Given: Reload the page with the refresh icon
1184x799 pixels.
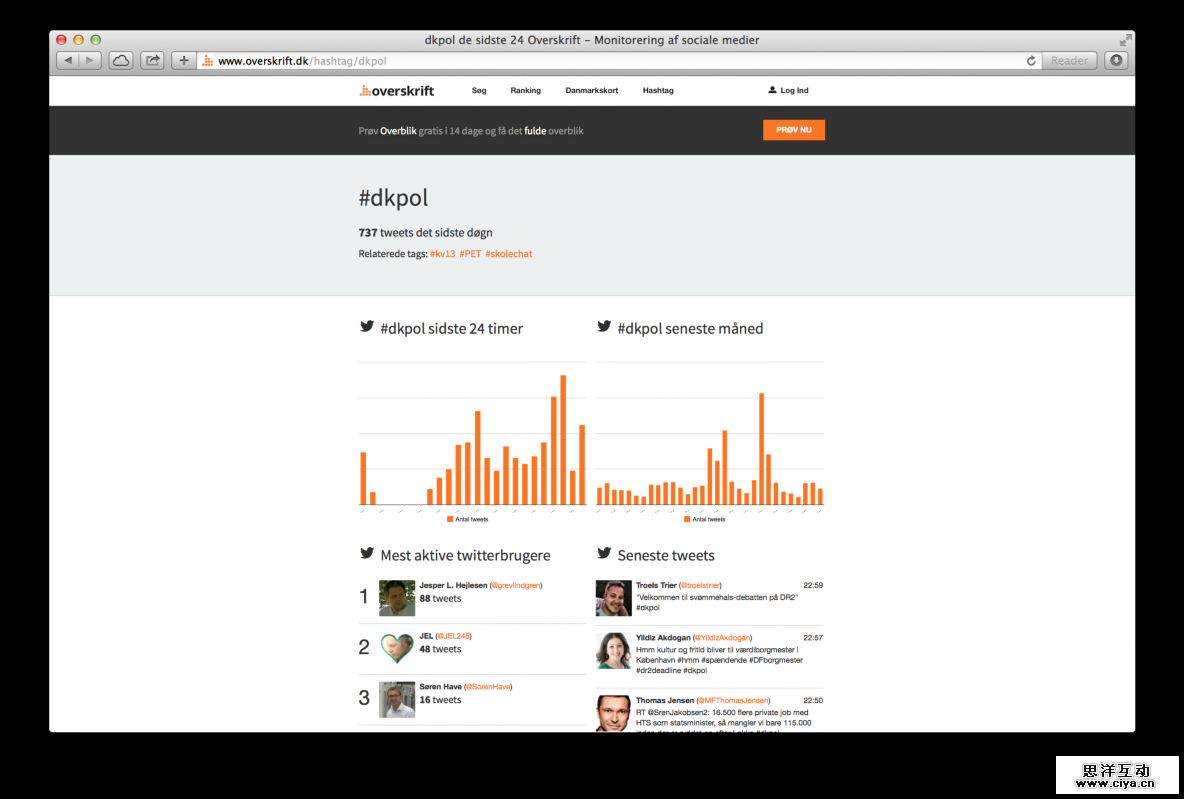Looking at the screenshot, I should 1031,61.
